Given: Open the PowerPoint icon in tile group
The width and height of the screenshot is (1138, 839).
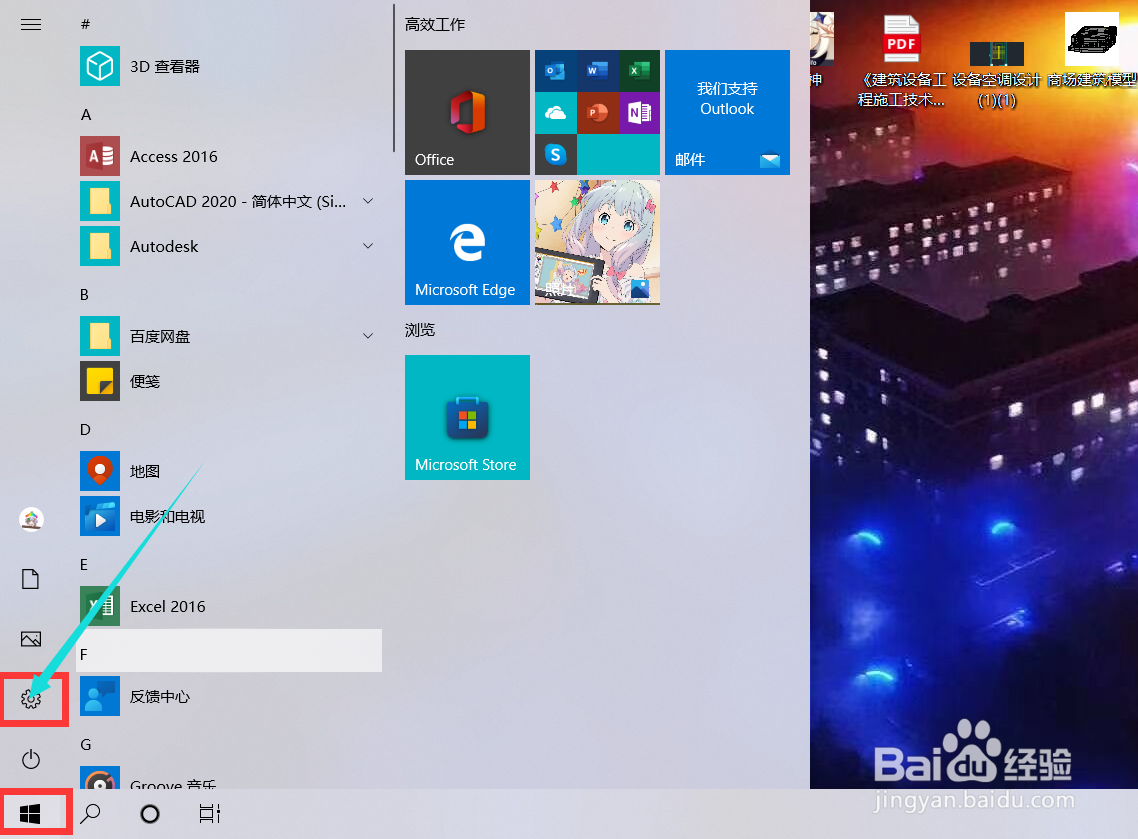Looking at the screenshot, I should [597, 112].
